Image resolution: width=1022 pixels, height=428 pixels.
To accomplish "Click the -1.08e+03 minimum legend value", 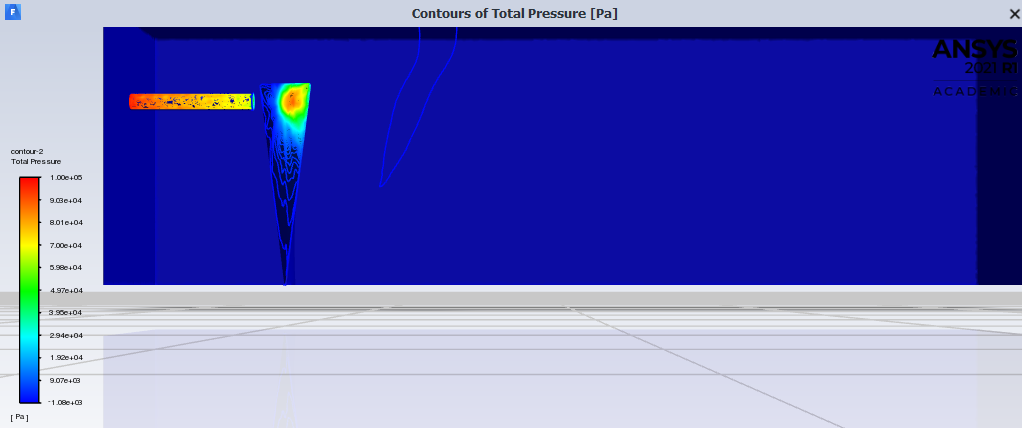I will pyautogui.click(x=65, y=402).
